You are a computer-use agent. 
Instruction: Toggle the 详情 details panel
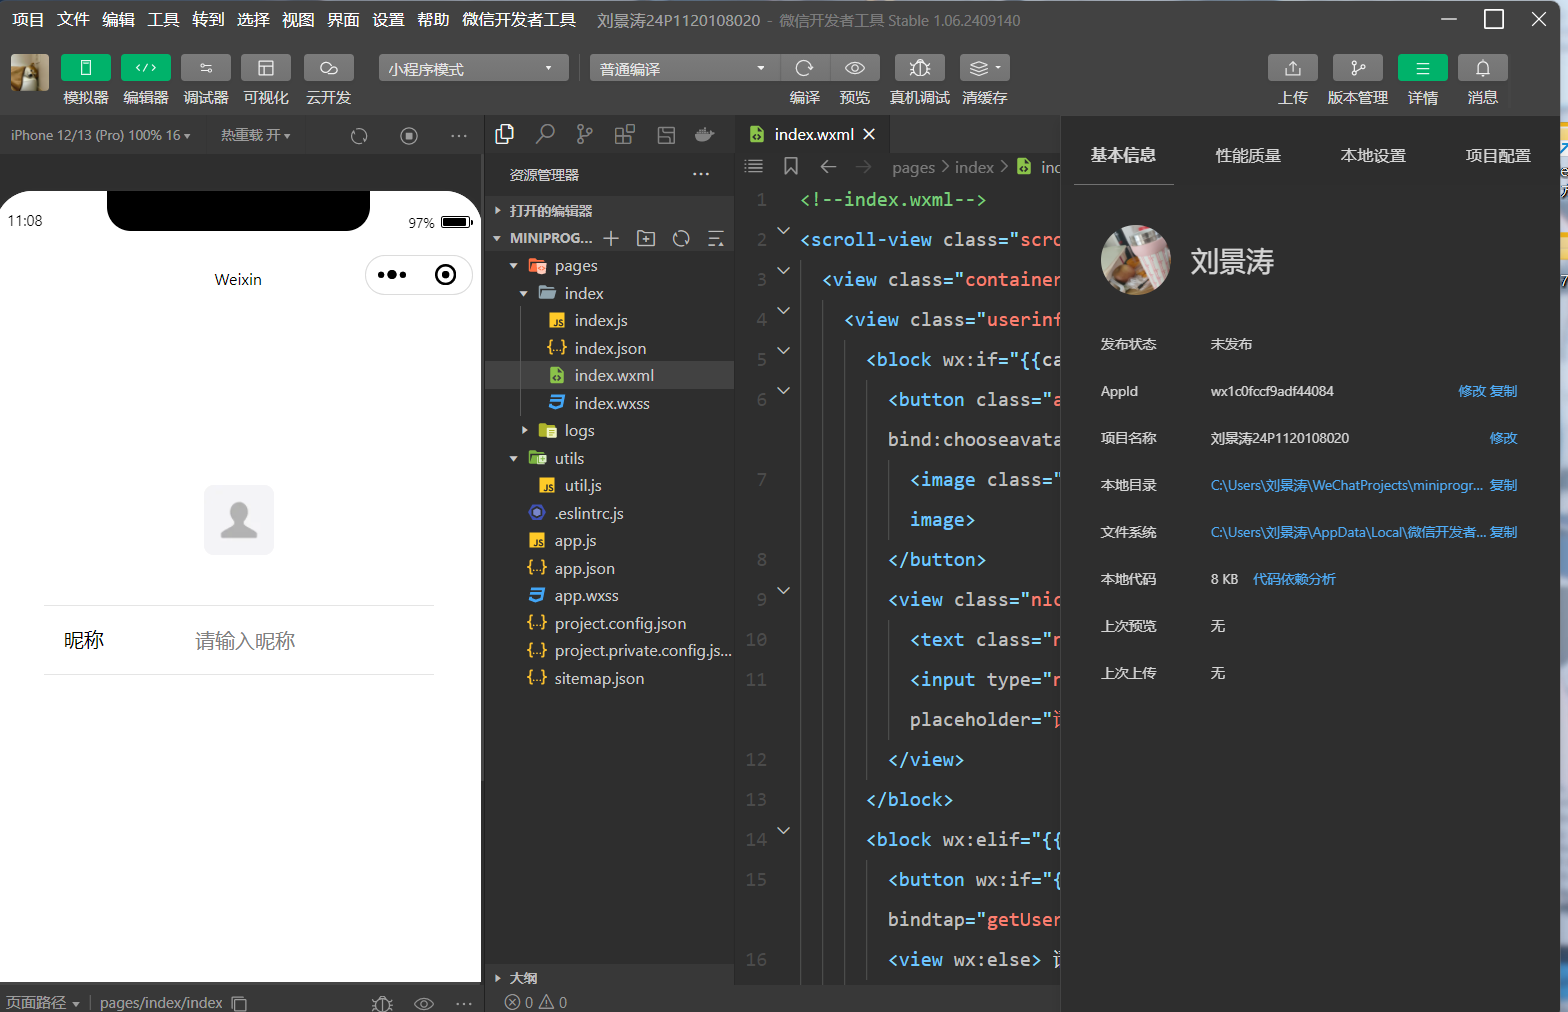(1423, 68)
